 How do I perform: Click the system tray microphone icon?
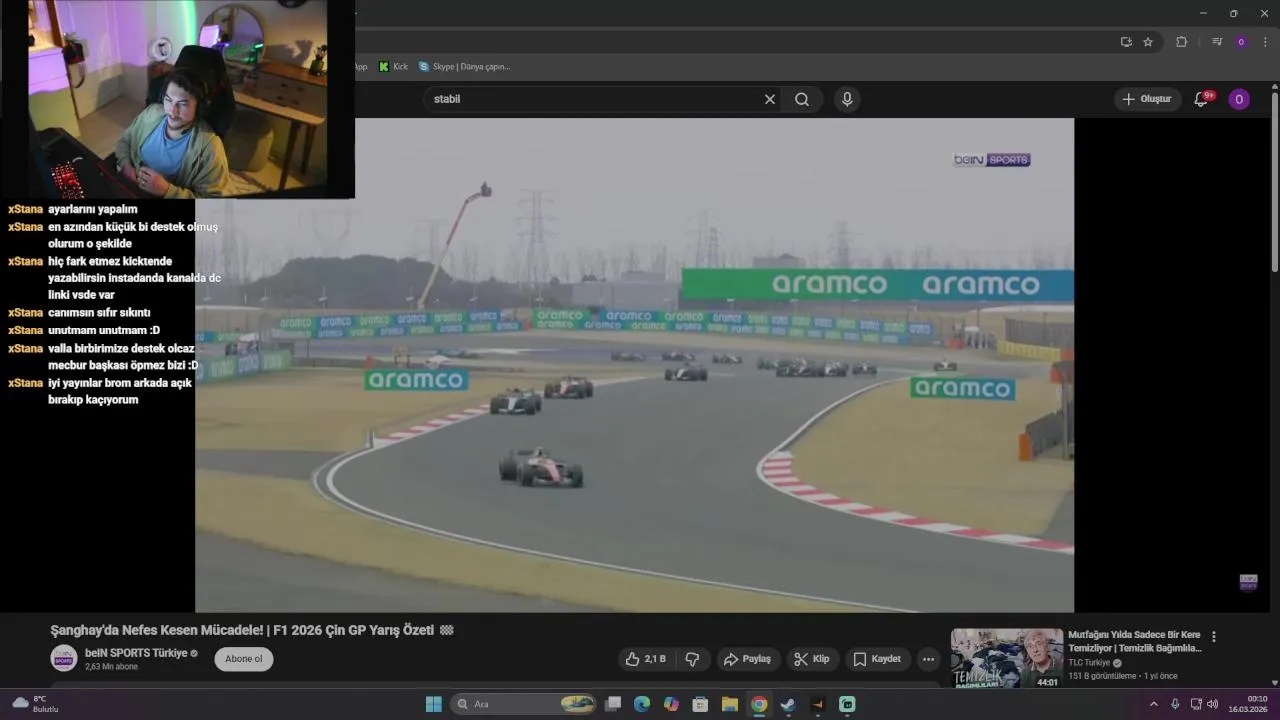click(x=1175, y=704)
